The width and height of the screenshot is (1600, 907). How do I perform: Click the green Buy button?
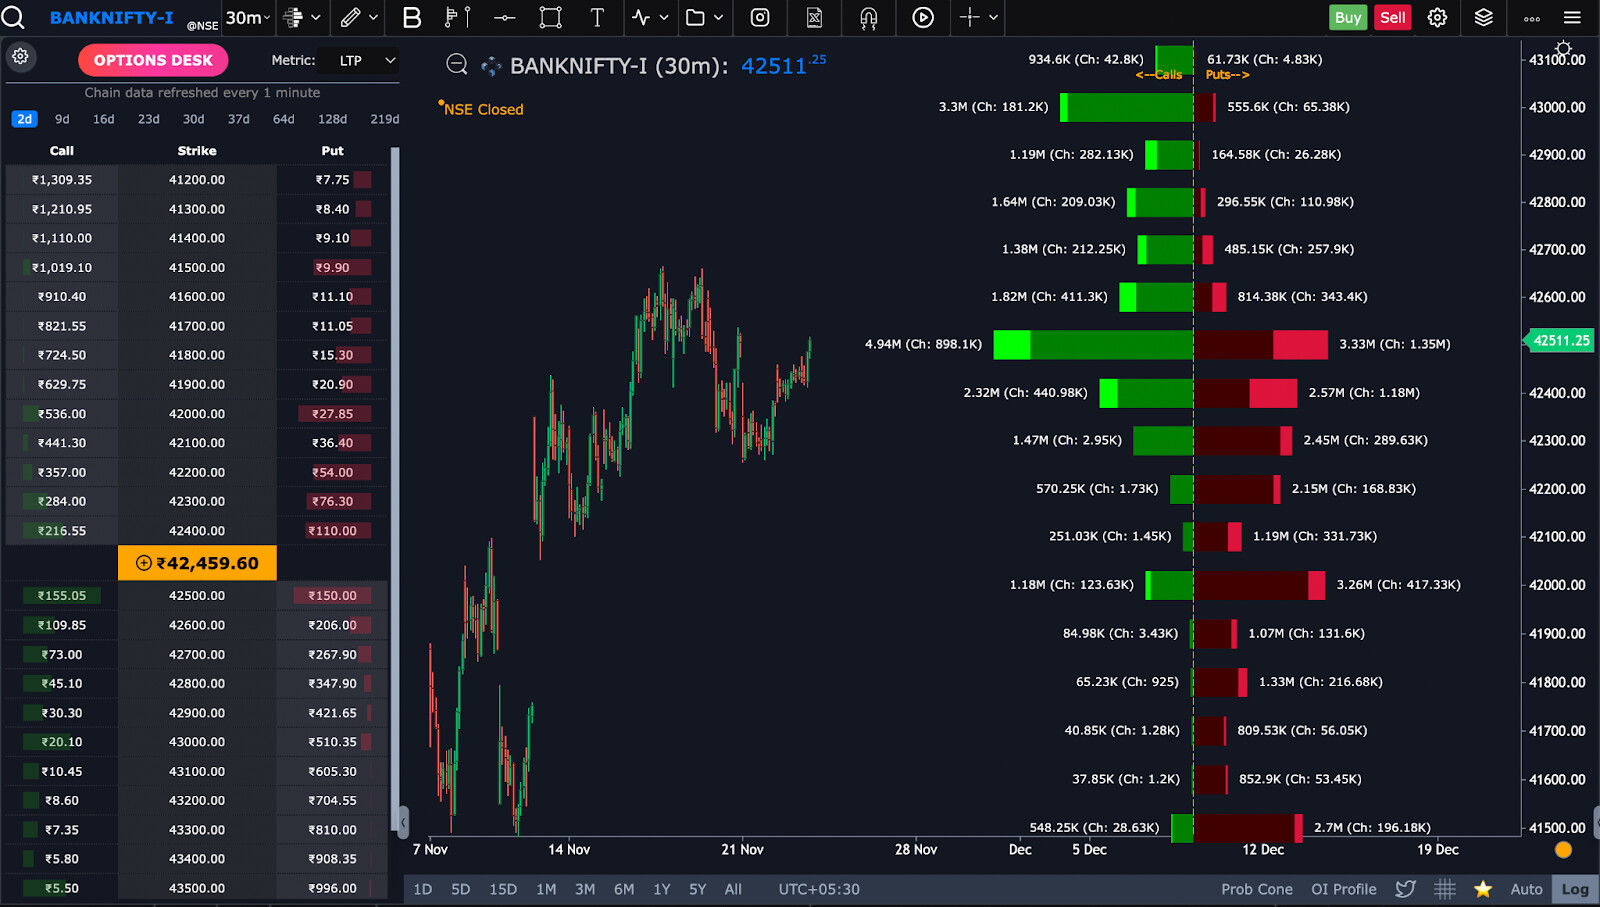point(1348,17)
